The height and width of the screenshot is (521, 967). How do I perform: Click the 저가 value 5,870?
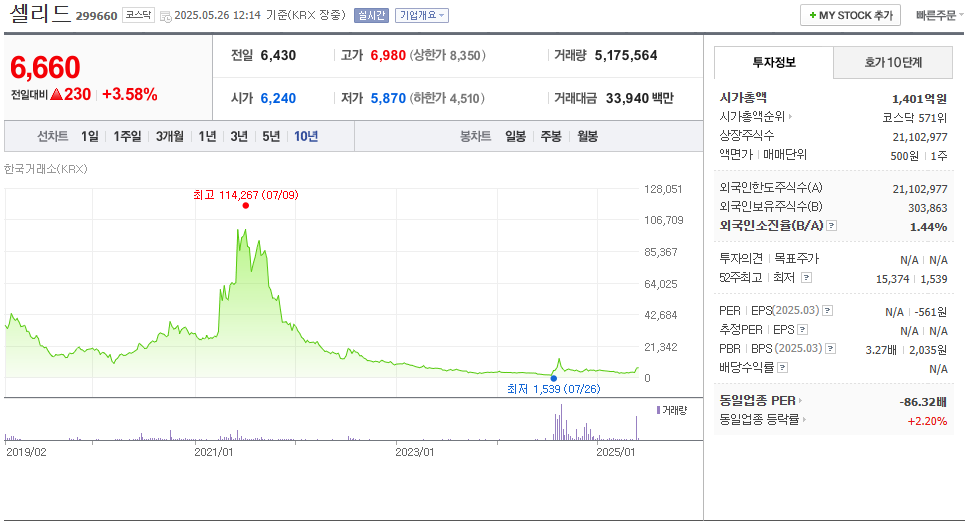[388, 98]
